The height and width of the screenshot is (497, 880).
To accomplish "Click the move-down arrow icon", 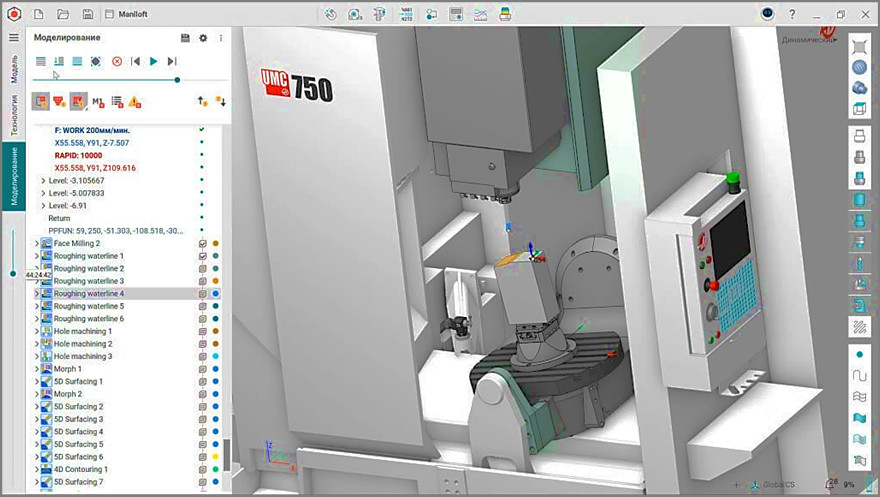I will [x=221, y=101].
